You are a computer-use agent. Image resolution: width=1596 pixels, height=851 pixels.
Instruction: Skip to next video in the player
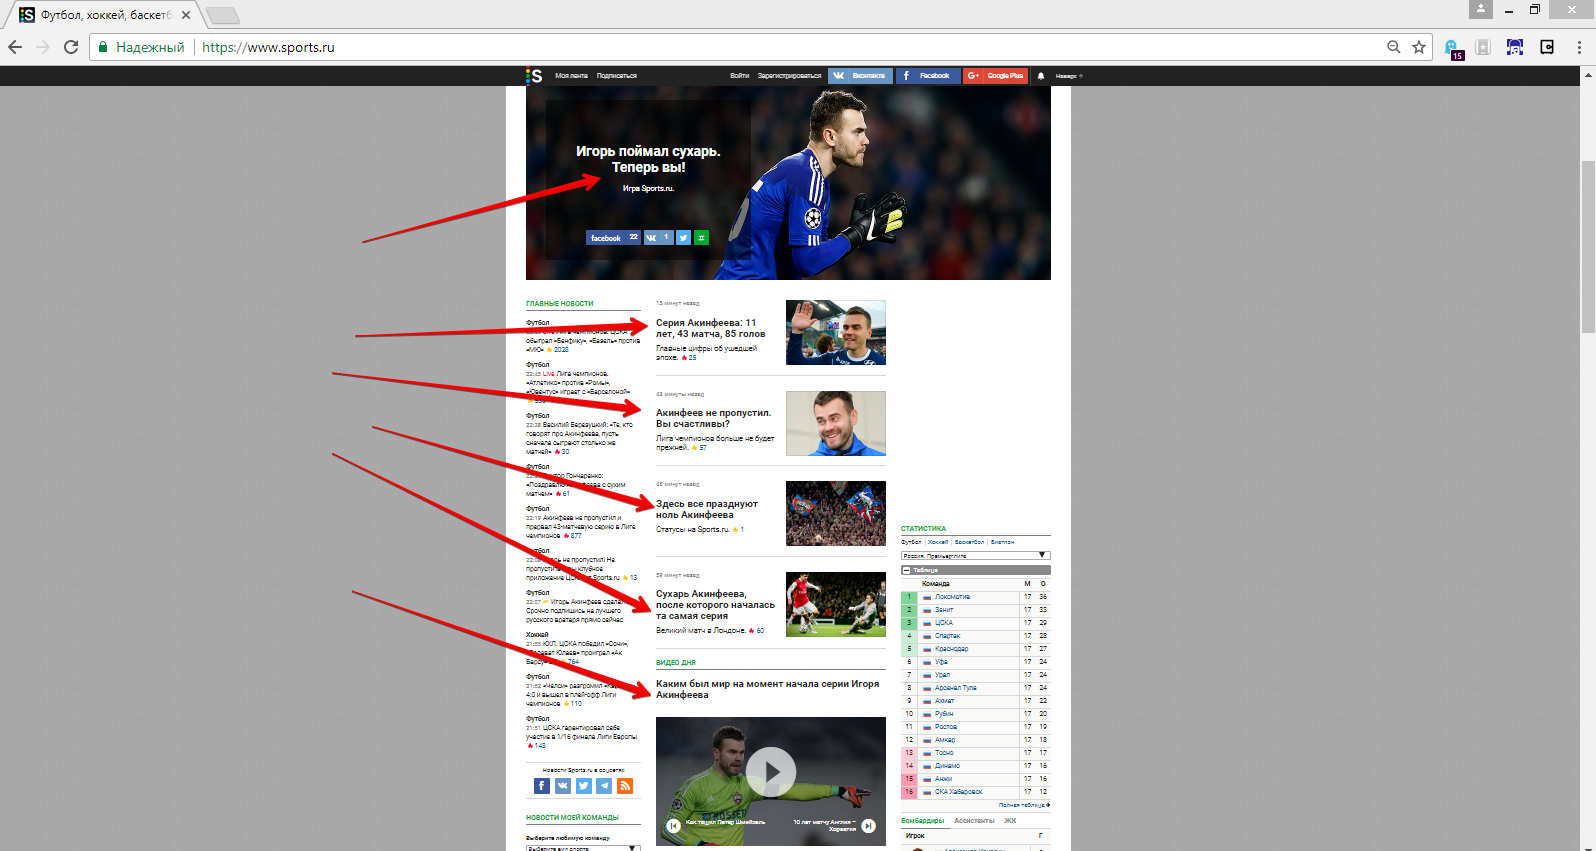coord(868,825)
